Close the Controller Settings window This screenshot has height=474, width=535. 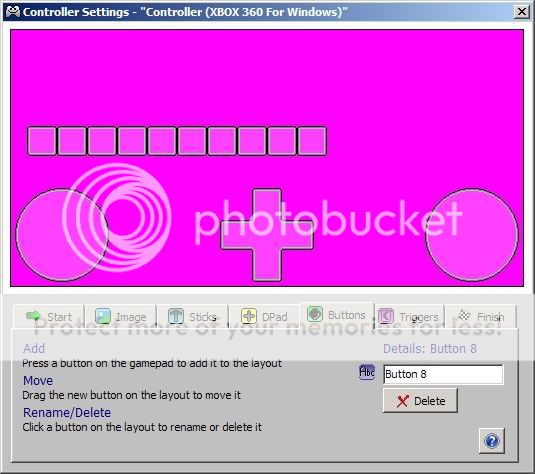coord(522,12)
